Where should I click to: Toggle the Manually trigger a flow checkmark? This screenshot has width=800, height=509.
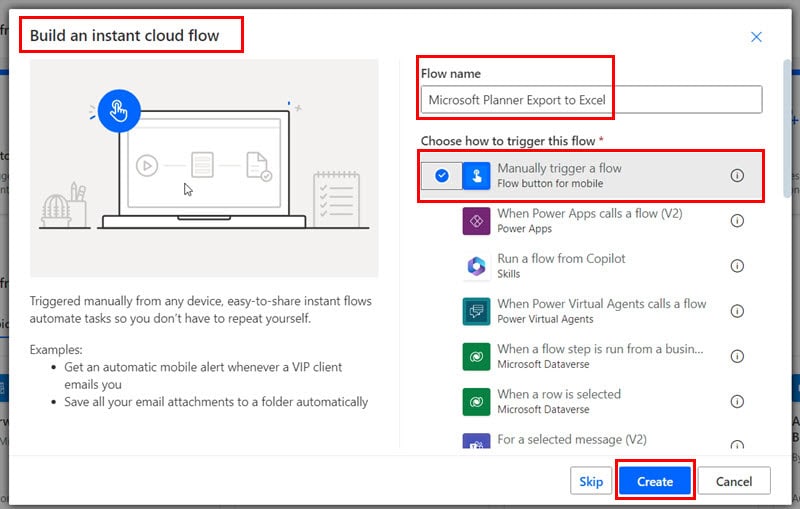tap(442, 175)
